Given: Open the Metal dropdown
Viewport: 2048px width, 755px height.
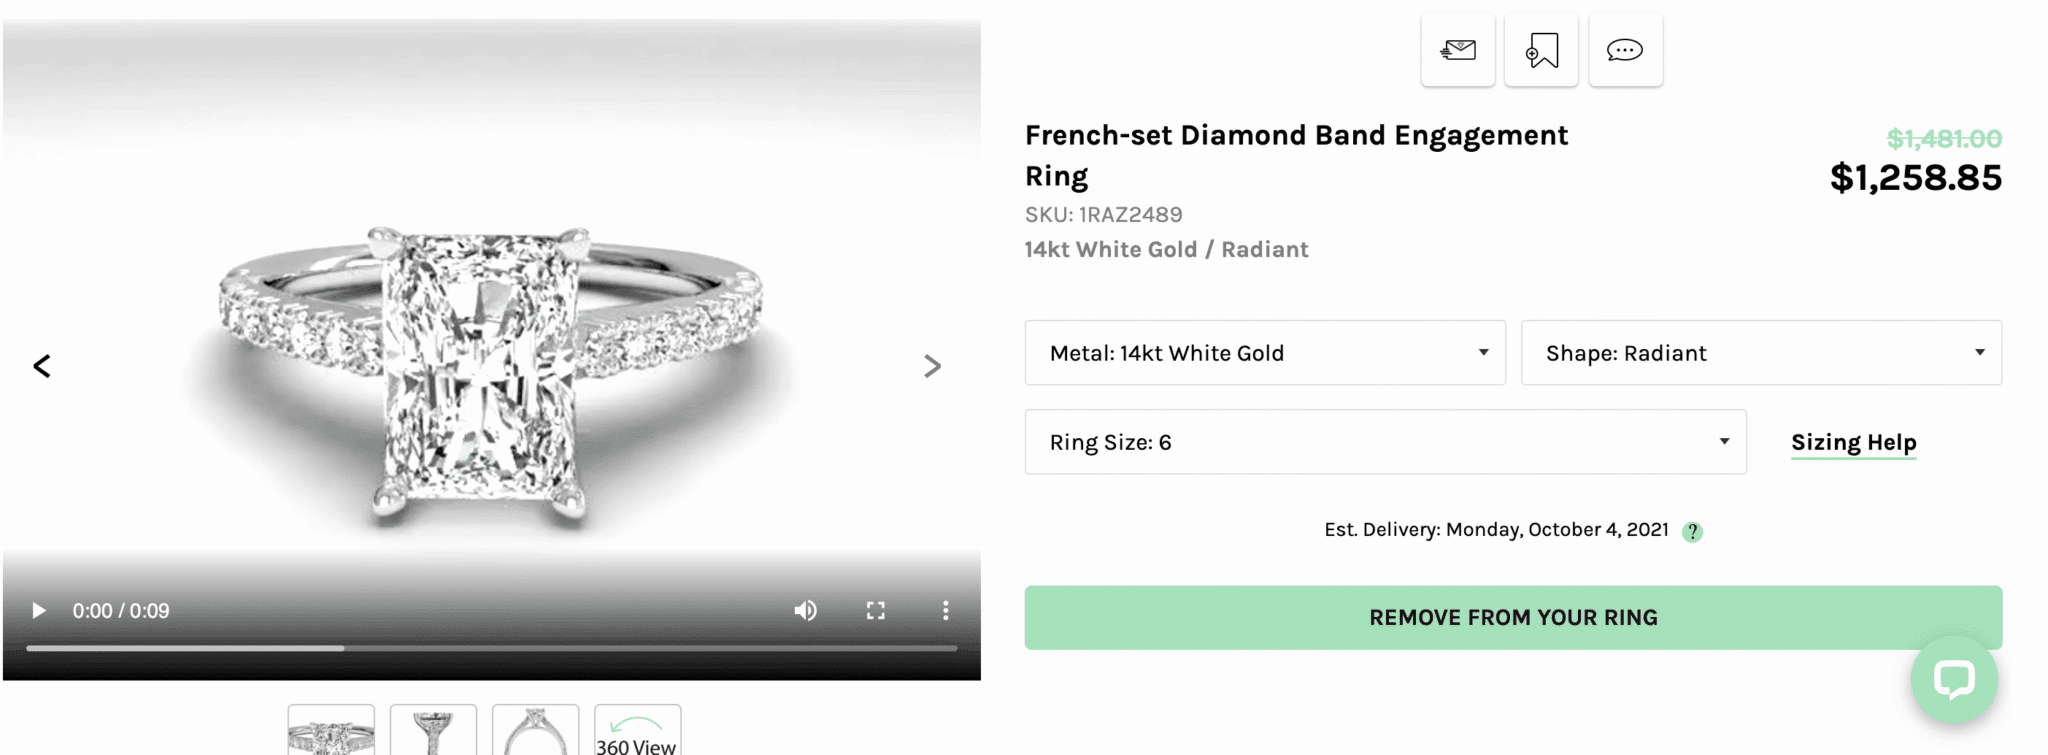Looking at the screenshot, I should click(x=1265, y=353).
